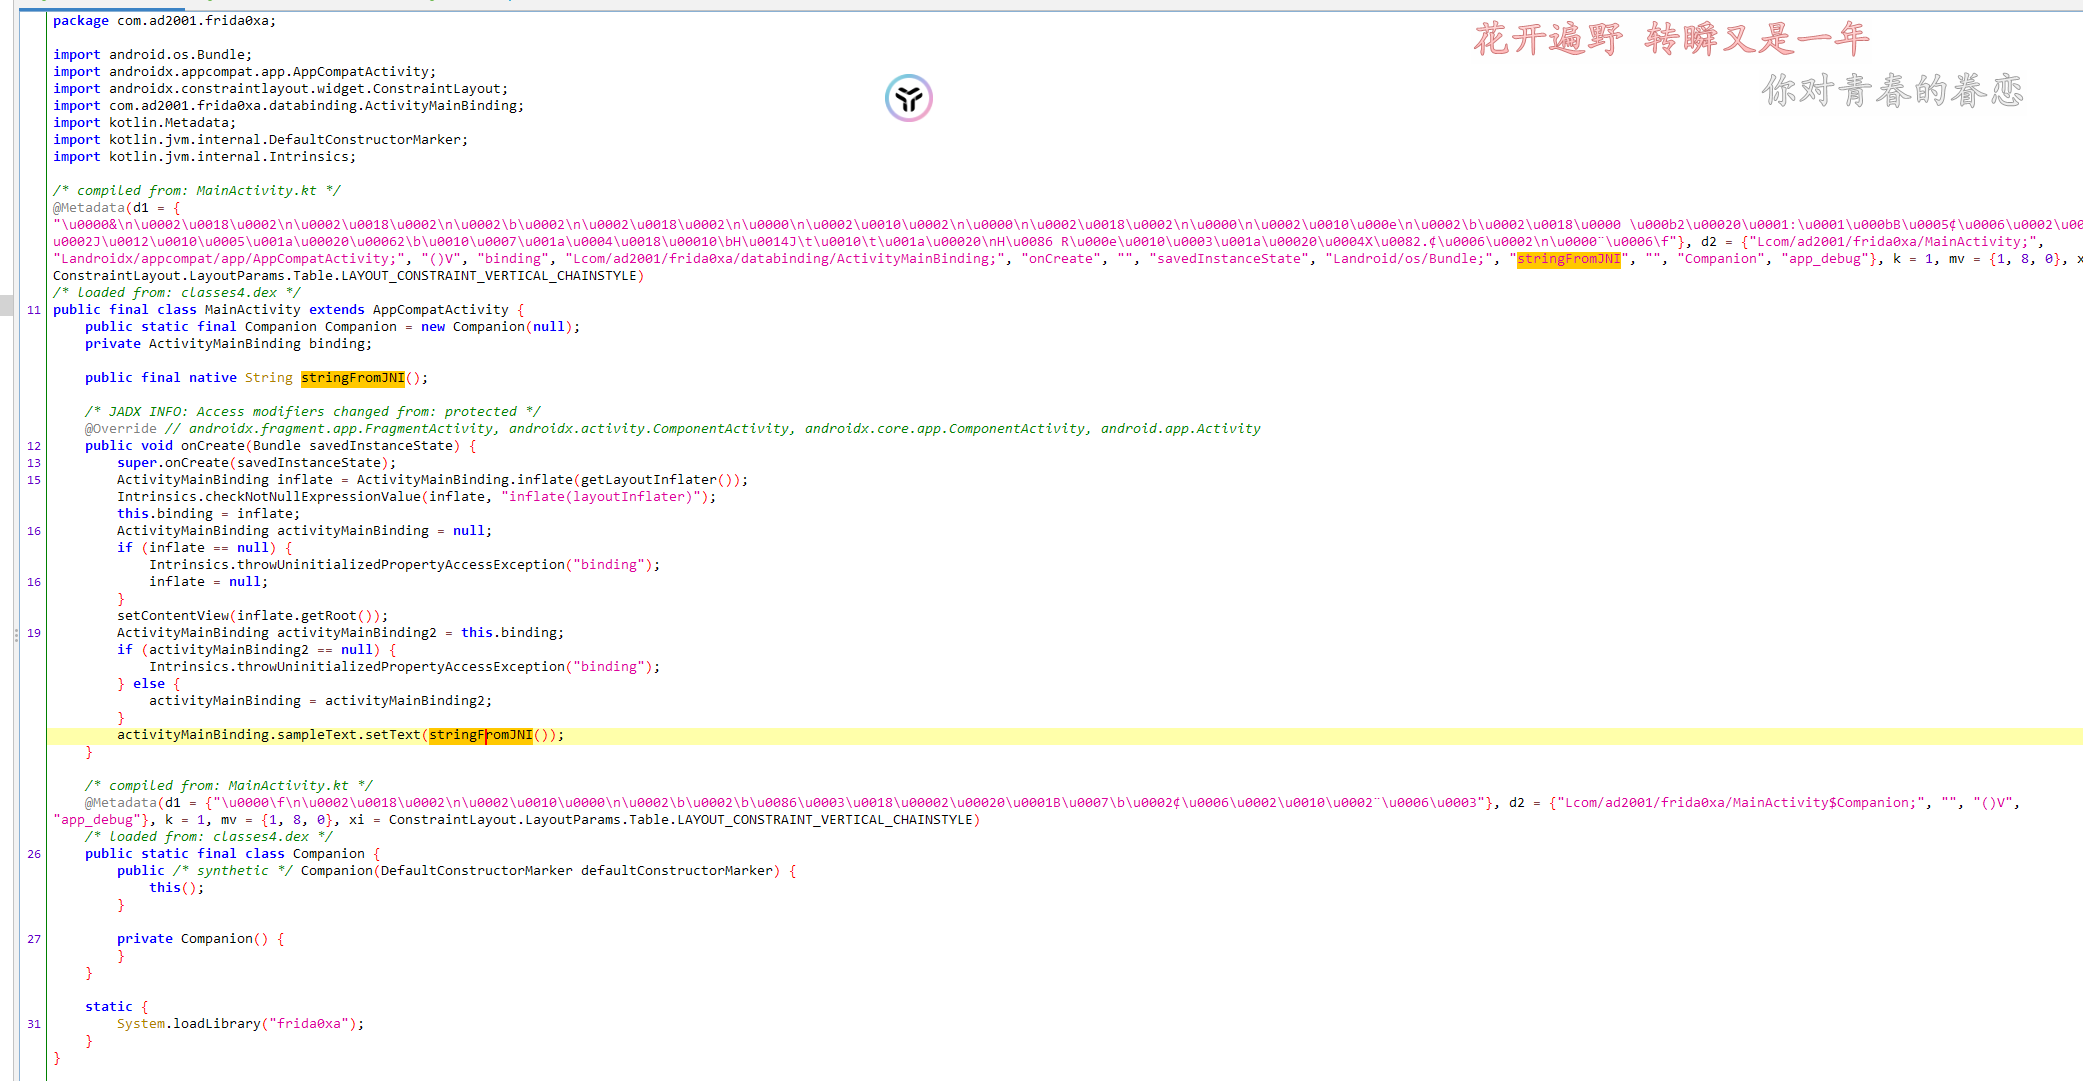Click the split-pane drag handle on left edge

click(x=16, y=634)
